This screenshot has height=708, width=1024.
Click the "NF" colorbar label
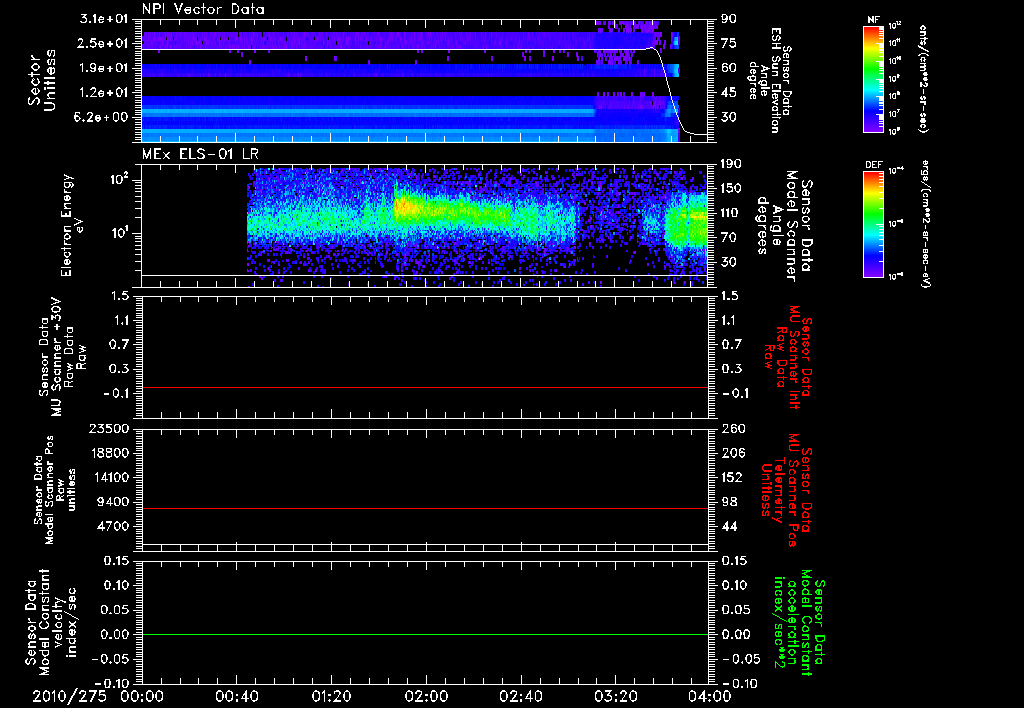873,20
